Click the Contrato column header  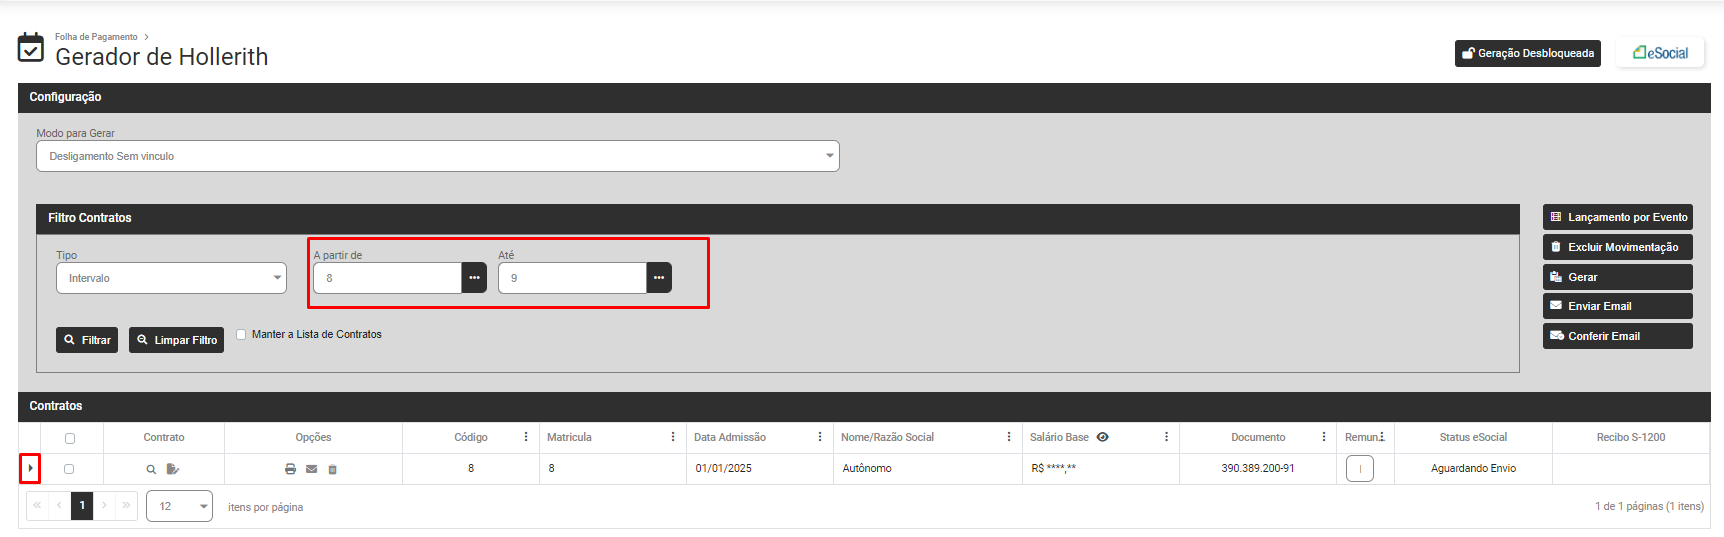(164, 437)
